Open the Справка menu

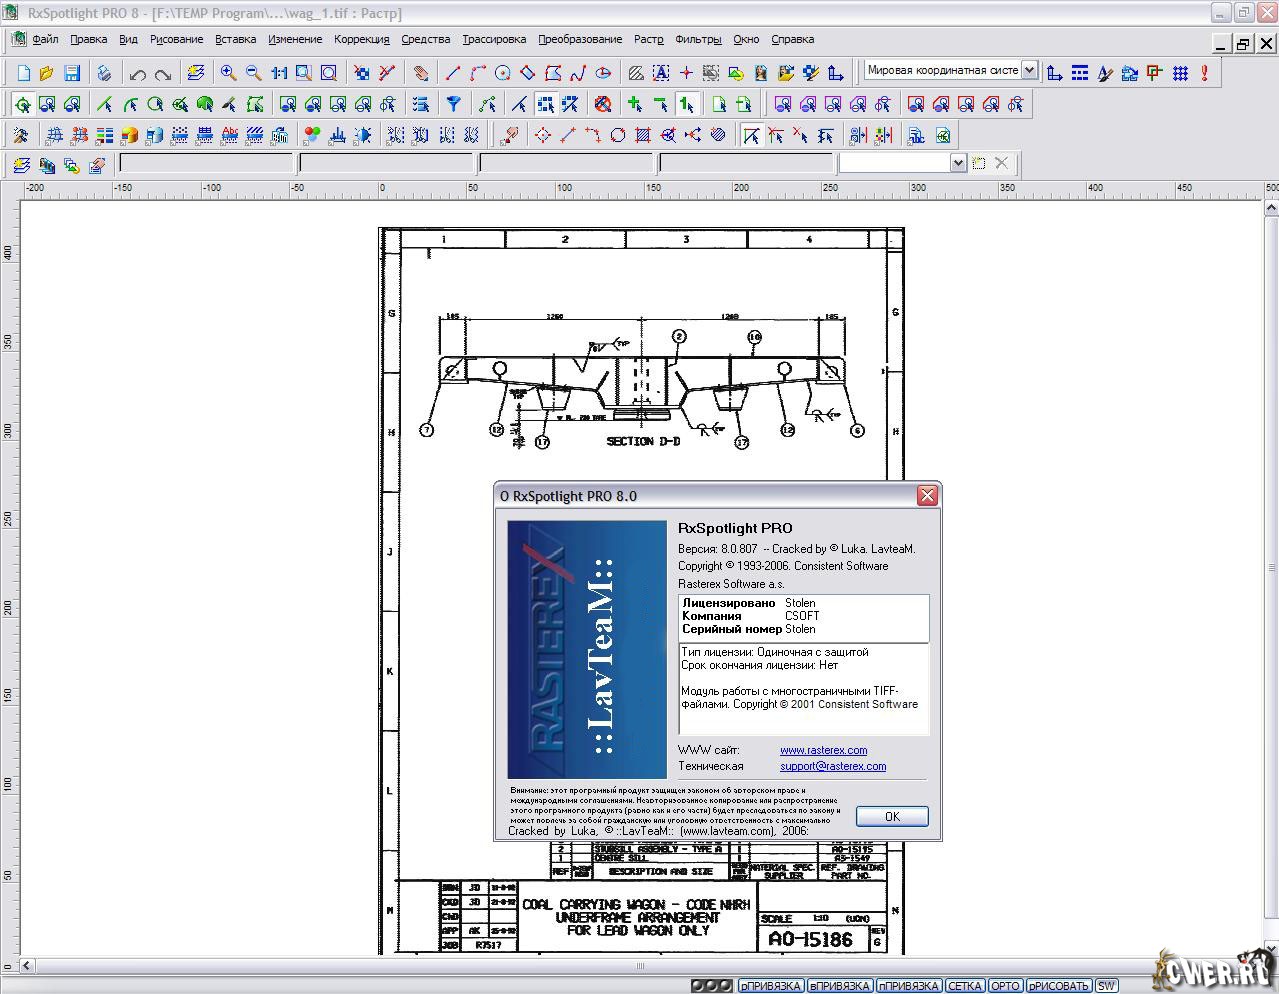(x=793, y=40)
